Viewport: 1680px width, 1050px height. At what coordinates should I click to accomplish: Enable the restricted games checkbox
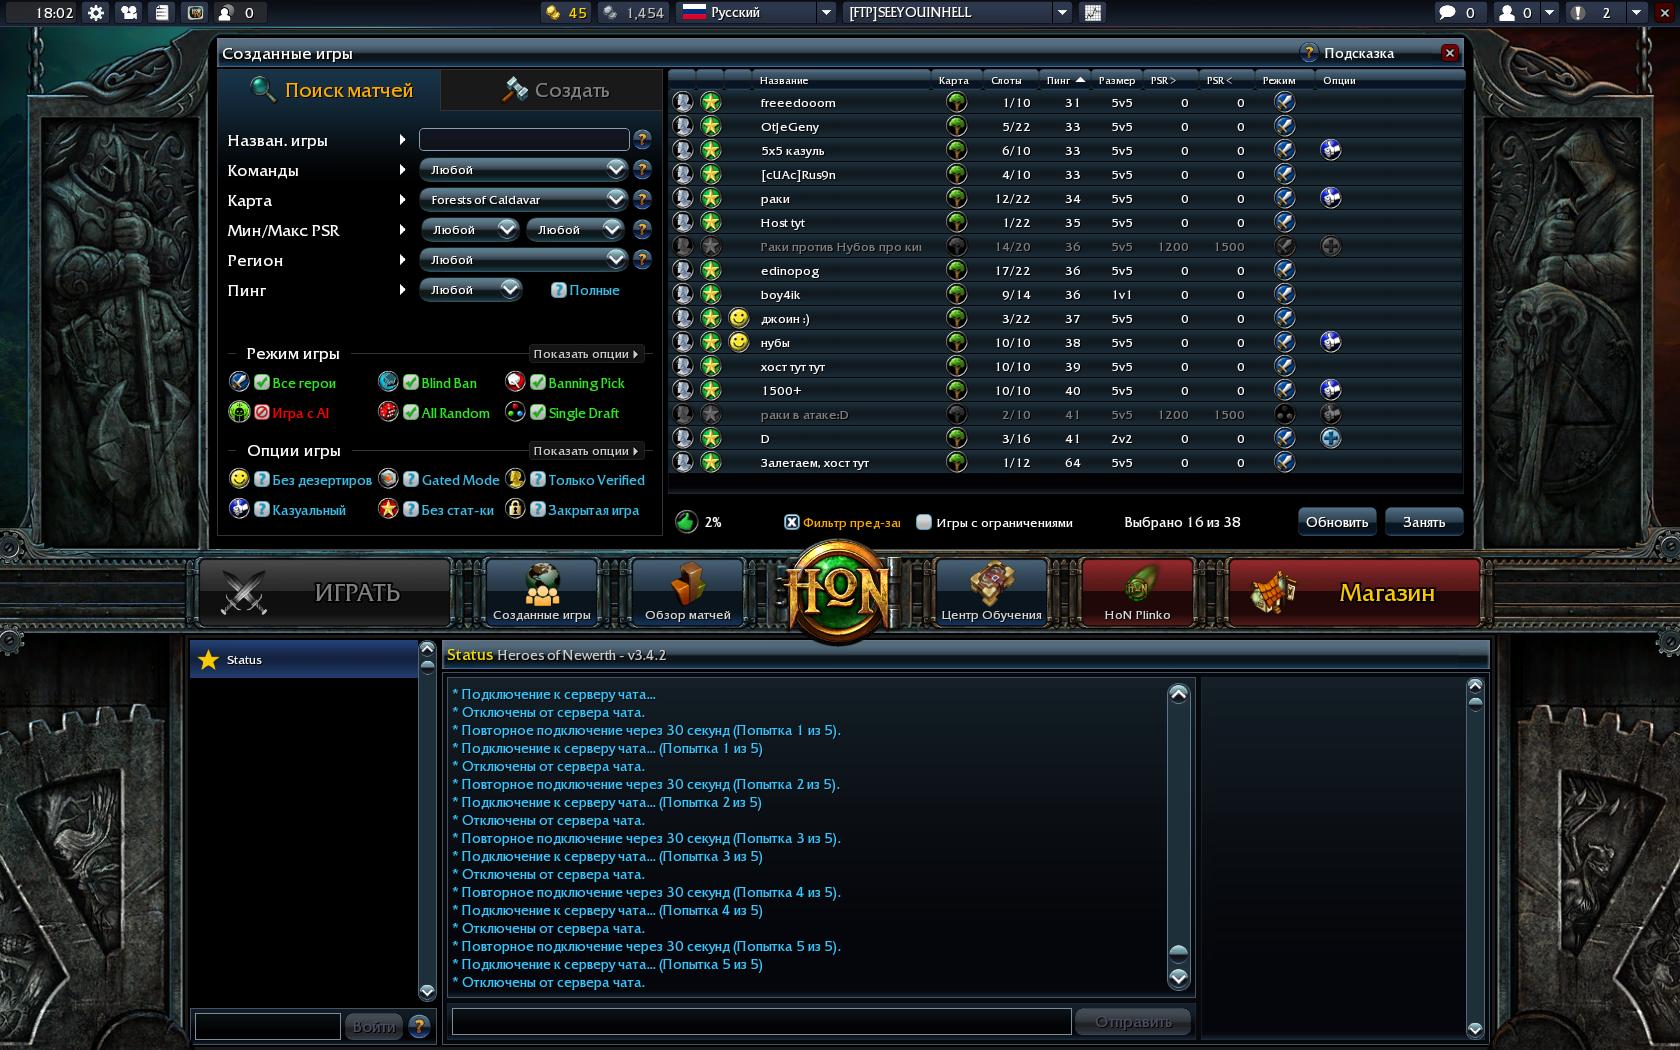pos(924,522)
